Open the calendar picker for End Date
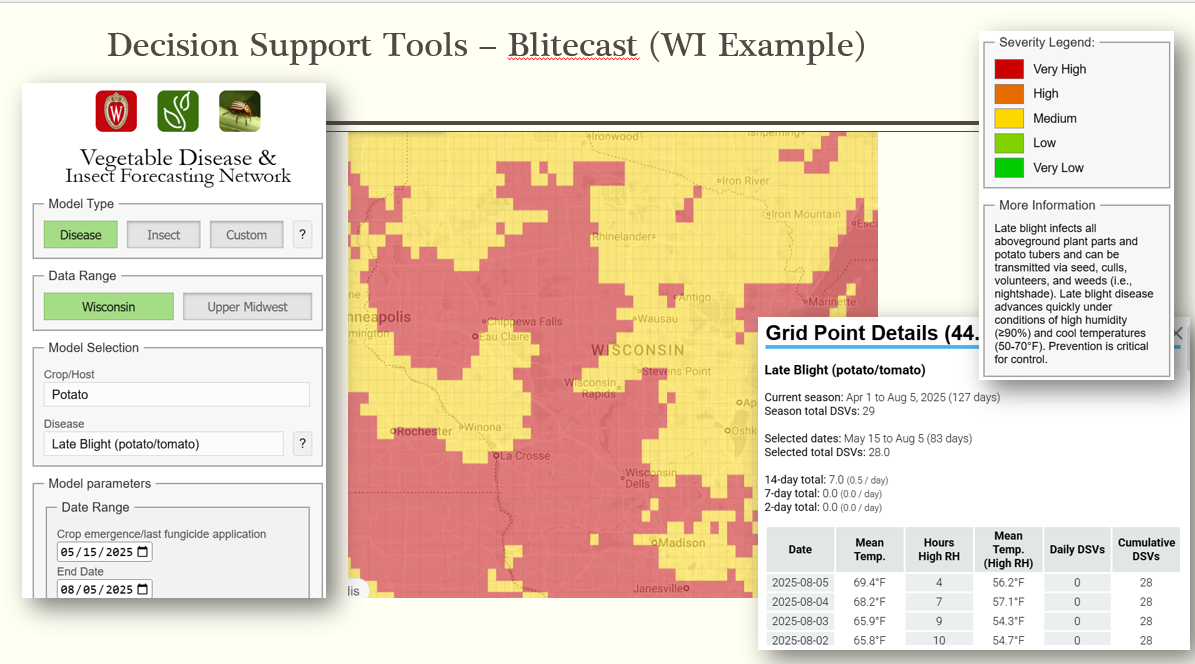Image resolution: width=1195 pixels, height=664 pixels. pyautogui.click(x=143, y=589)
